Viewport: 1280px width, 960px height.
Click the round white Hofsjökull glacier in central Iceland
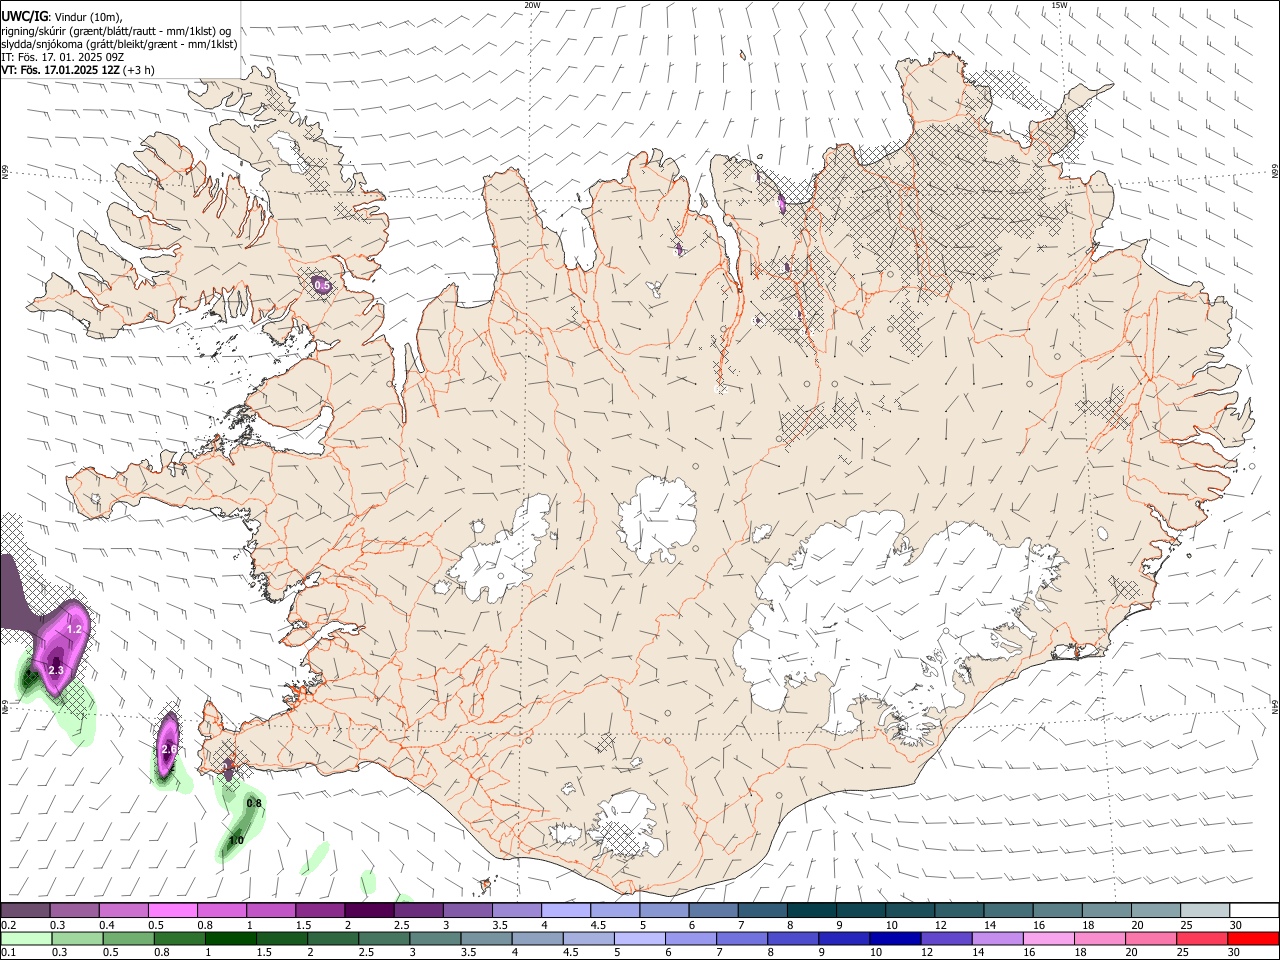coord(658,518)
